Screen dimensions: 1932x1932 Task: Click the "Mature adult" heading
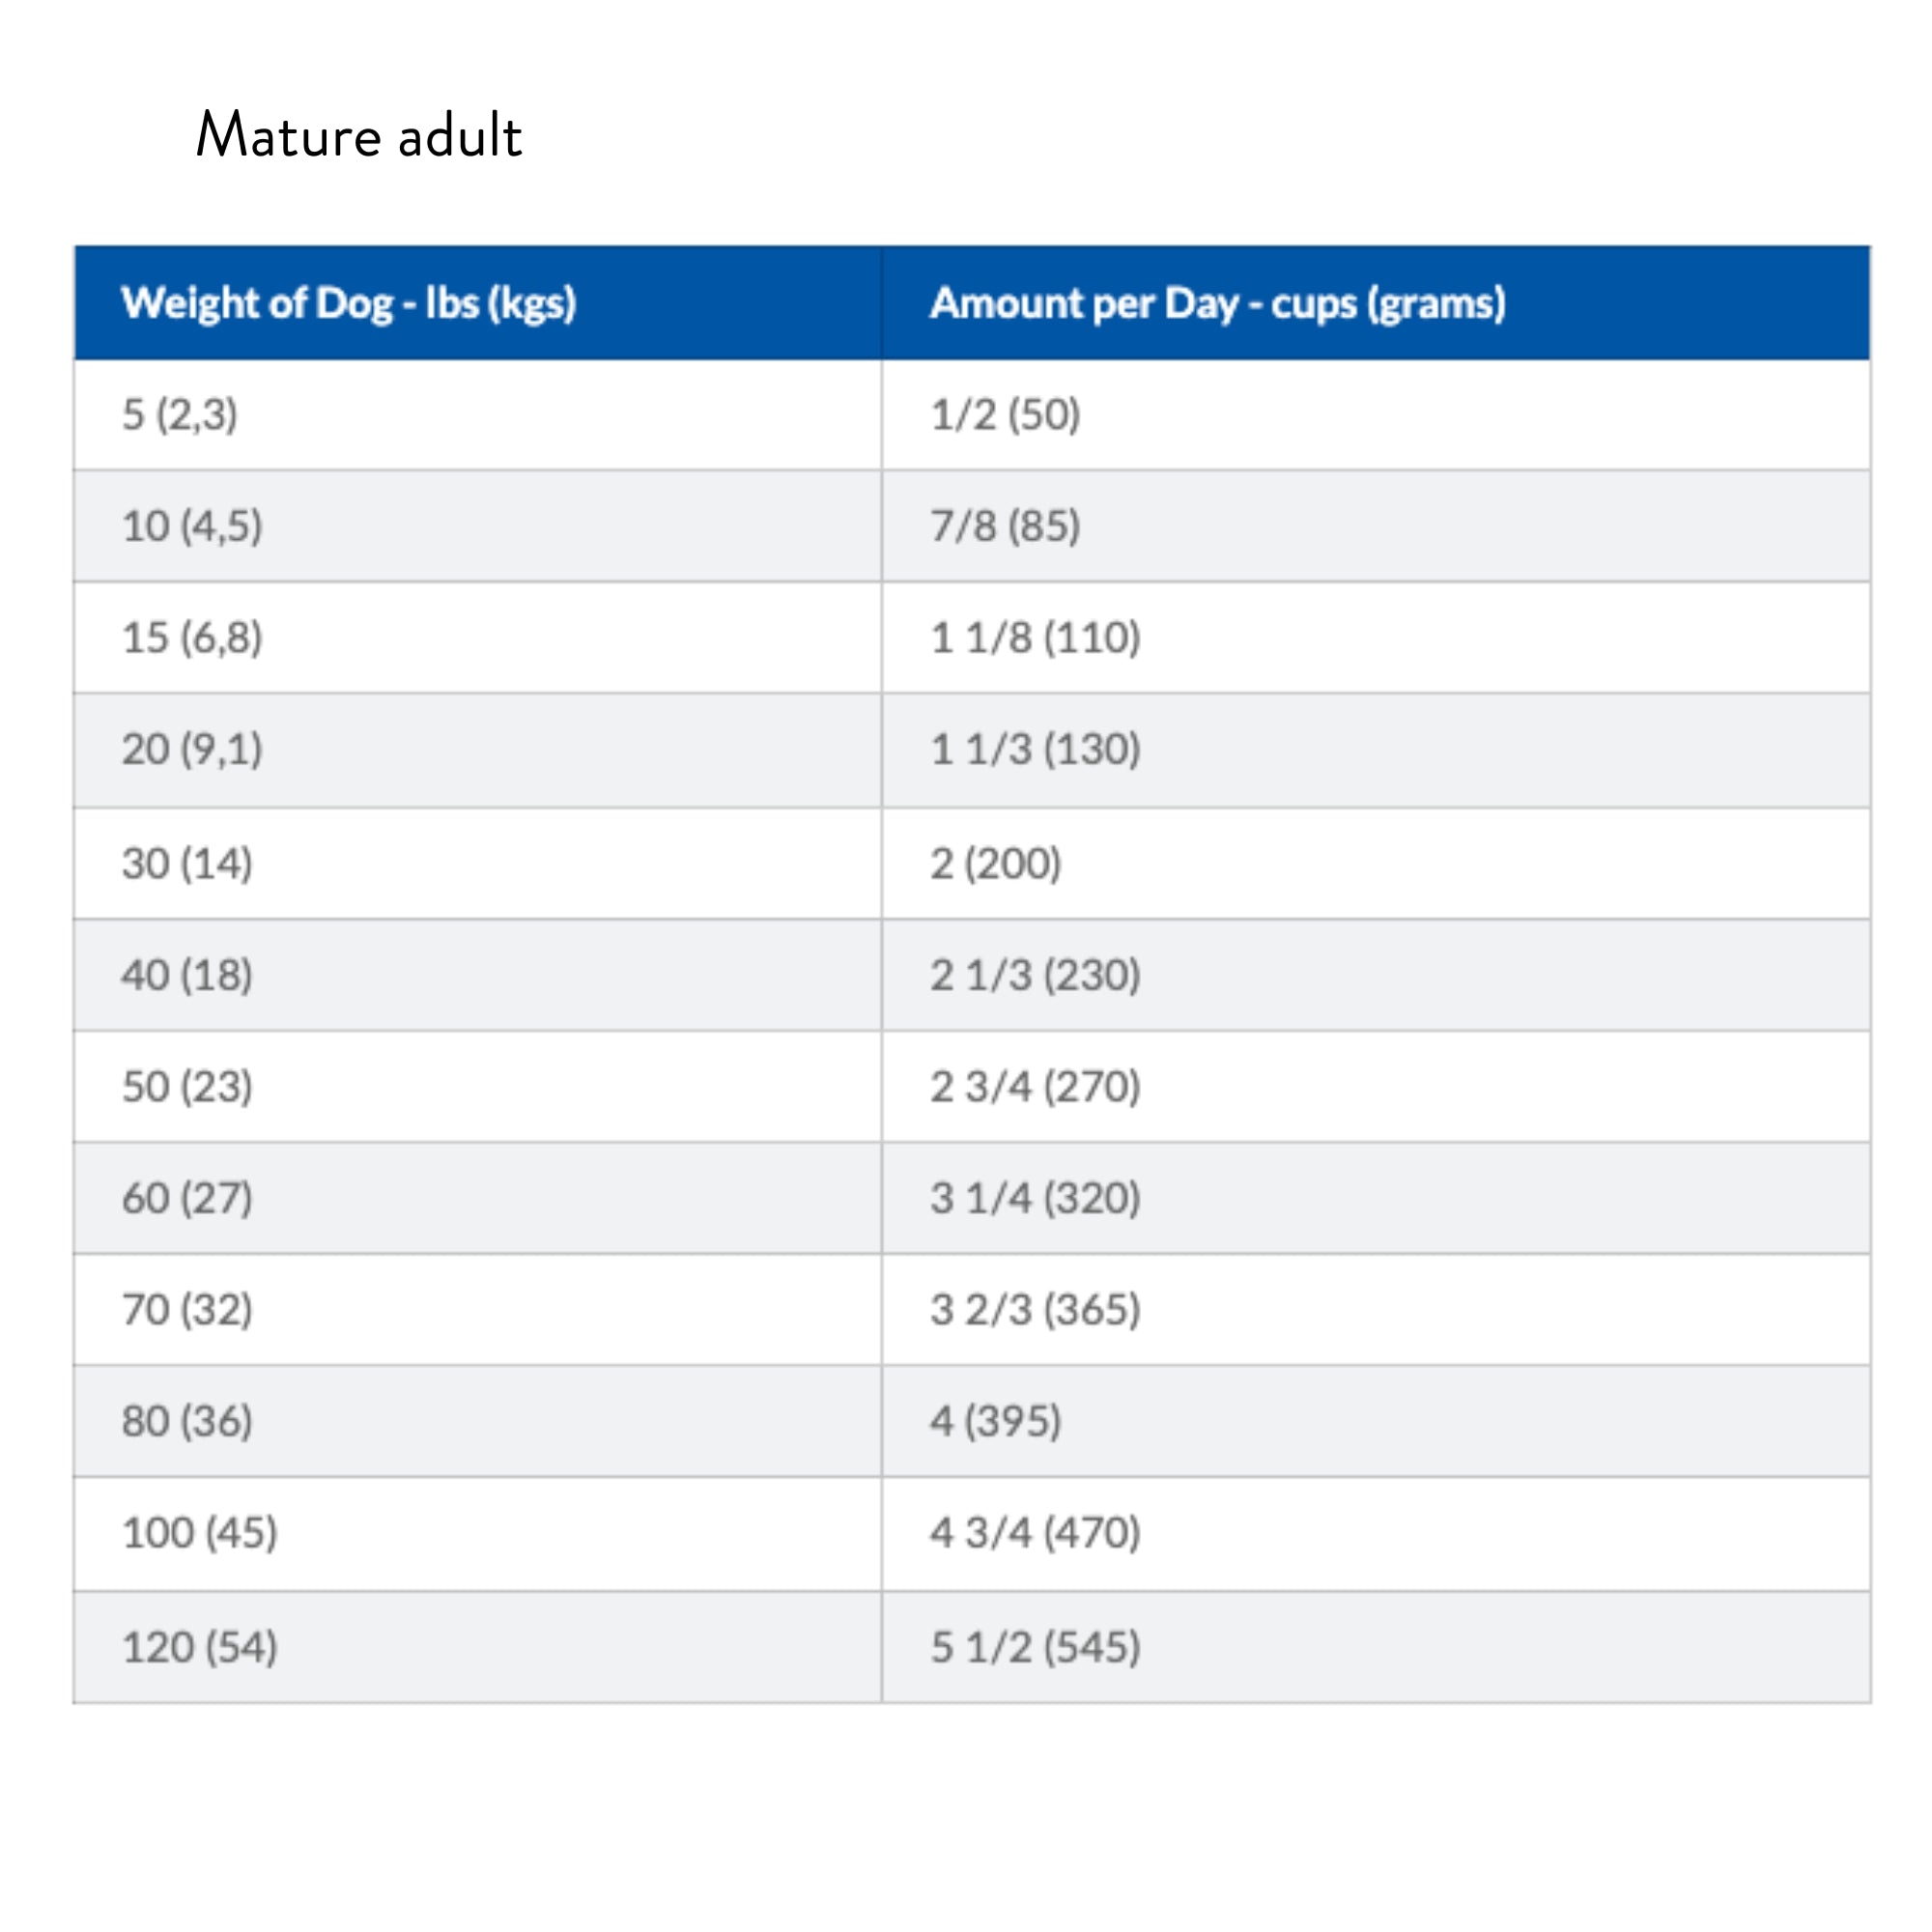(358, 135)
